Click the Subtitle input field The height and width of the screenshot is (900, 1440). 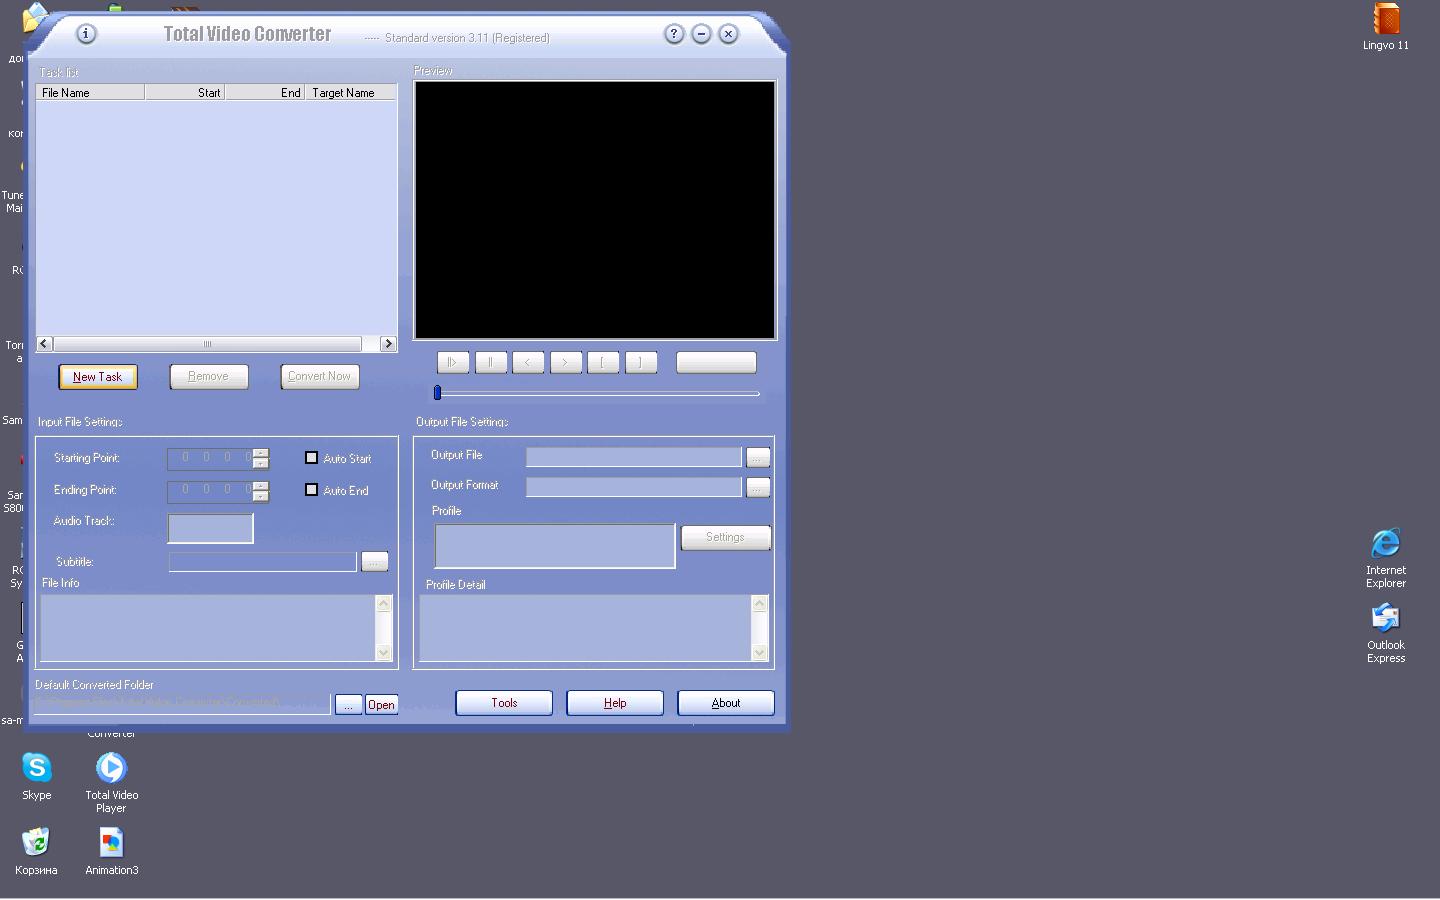click(x=263, y=562)
